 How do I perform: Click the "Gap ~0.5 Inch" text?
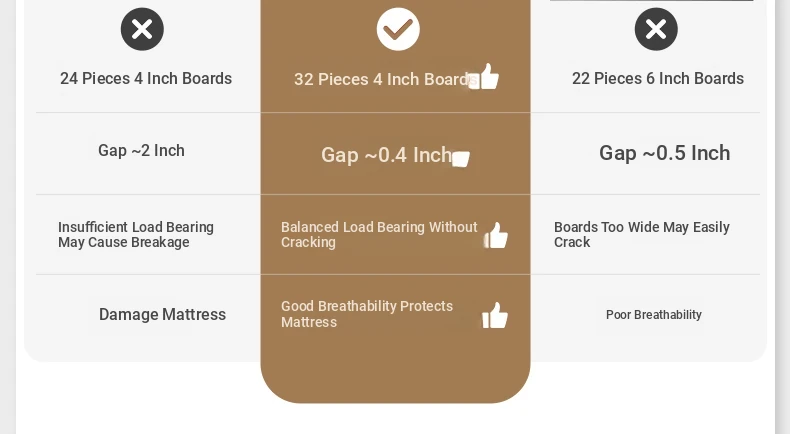(x=664, y=153)
